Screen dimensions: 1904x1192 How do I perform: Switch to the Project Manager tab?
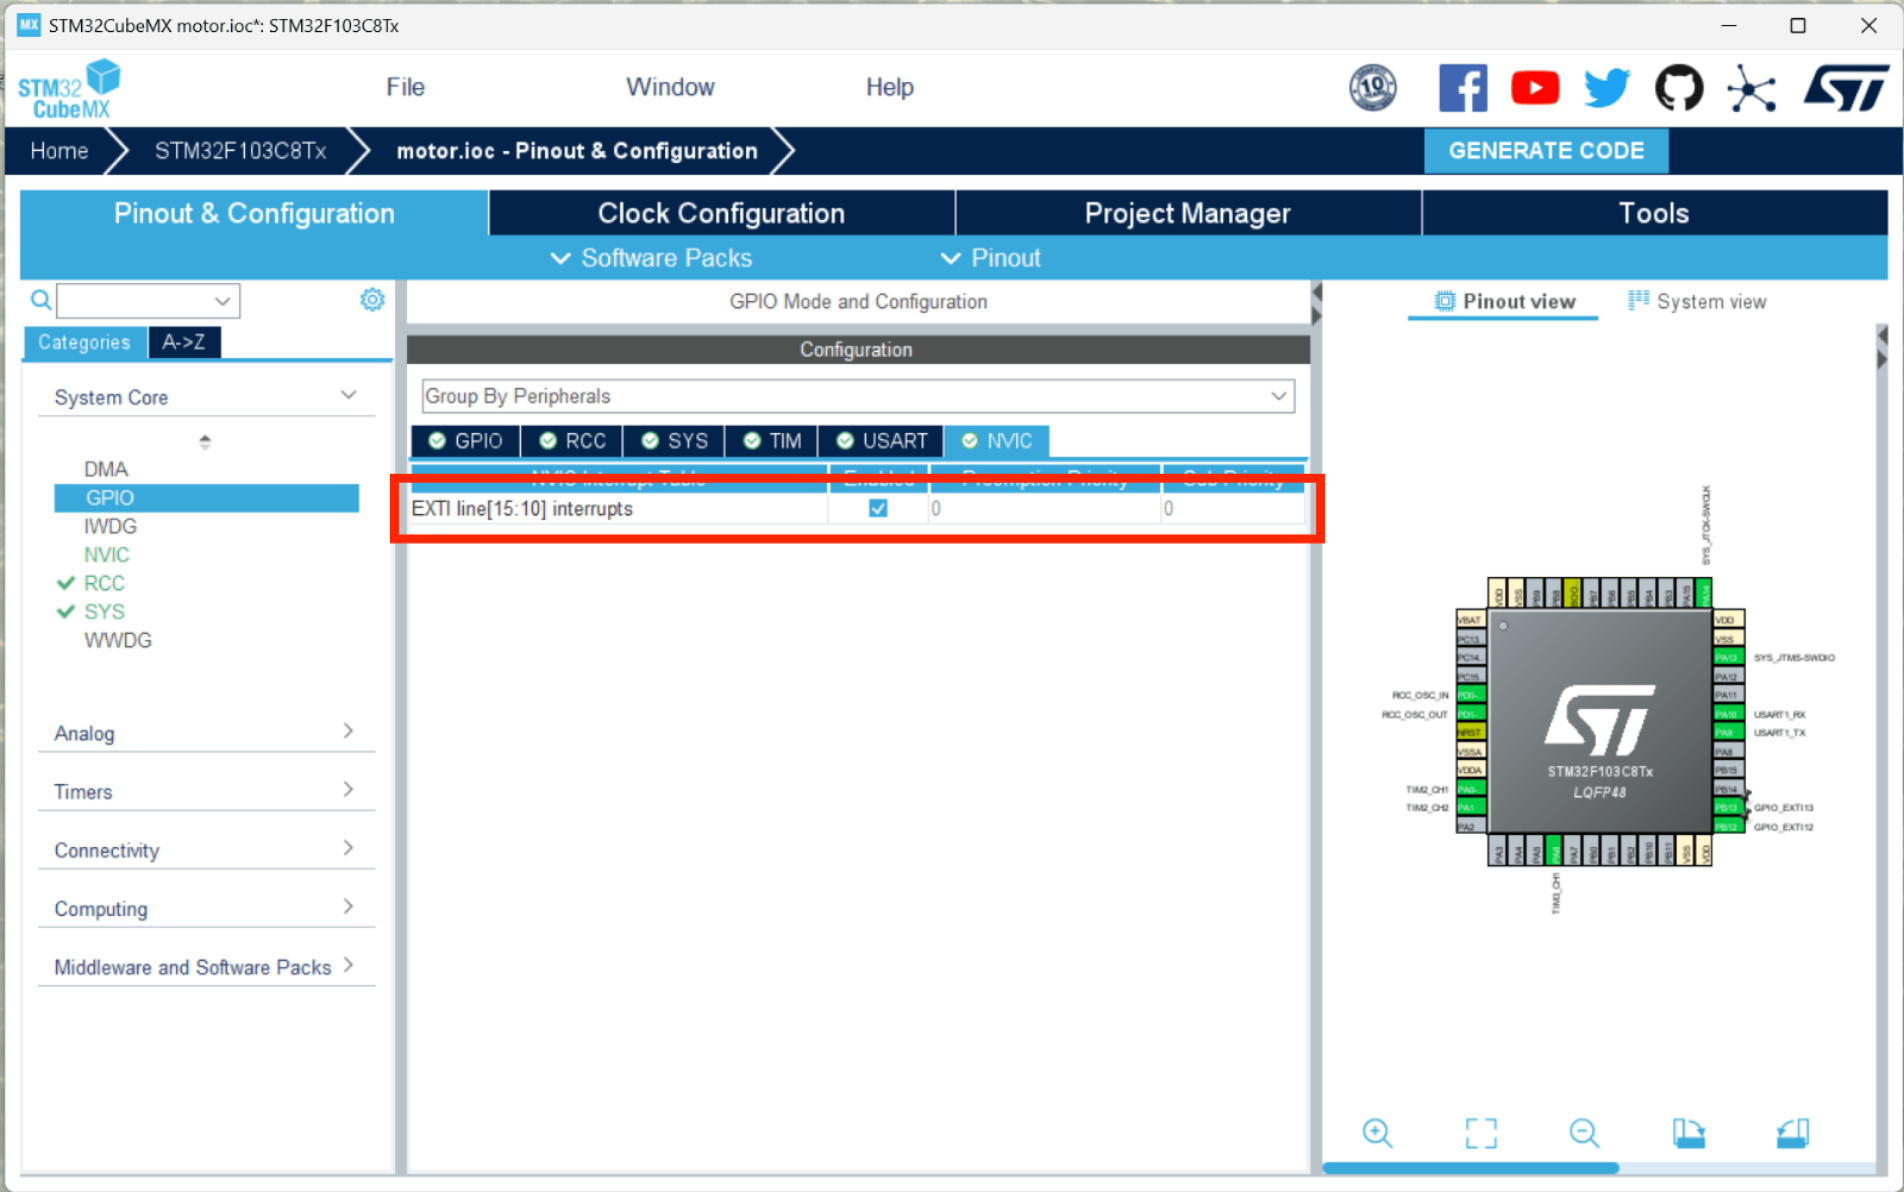(1188, 213)
